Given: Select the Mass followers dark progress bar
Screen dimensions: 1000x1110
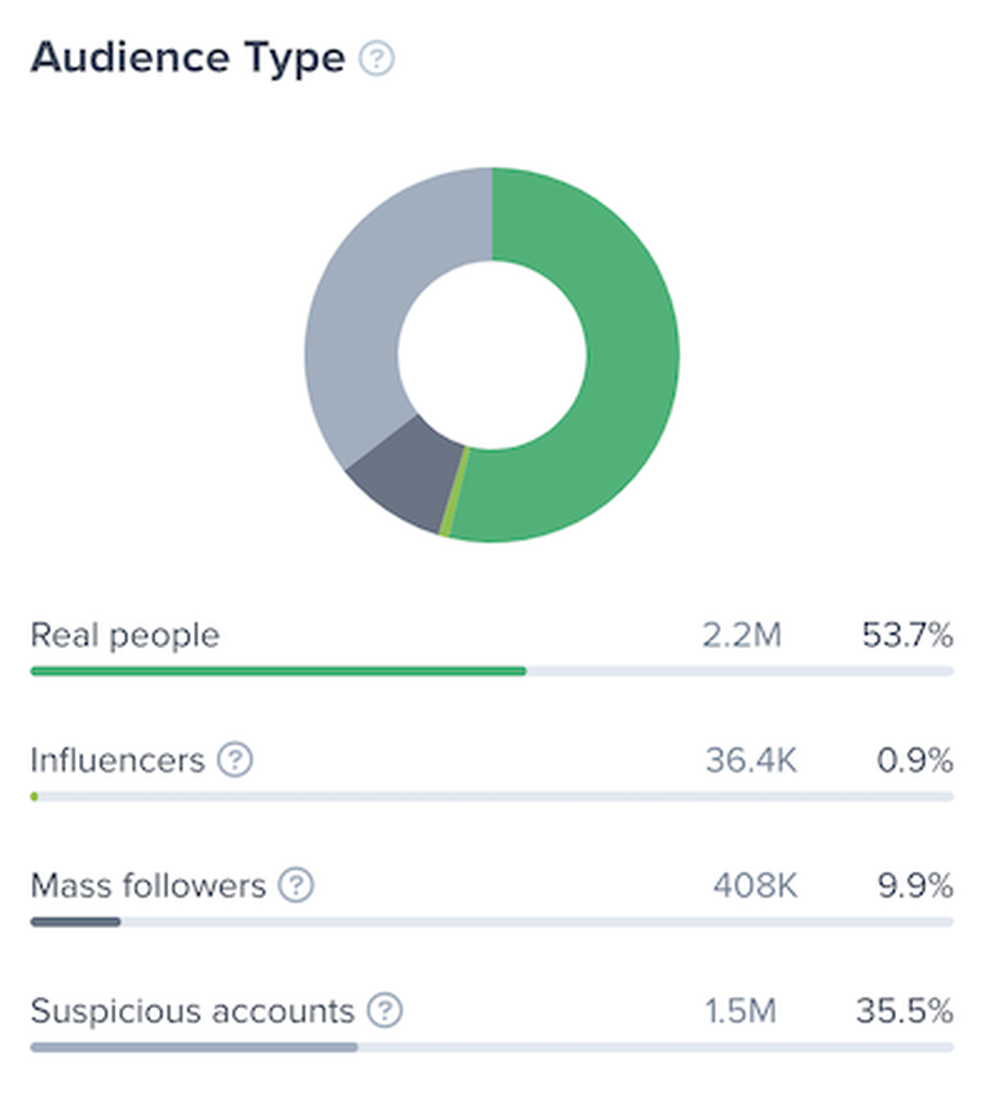Looking at the screenshot, I should pos(76,922).
